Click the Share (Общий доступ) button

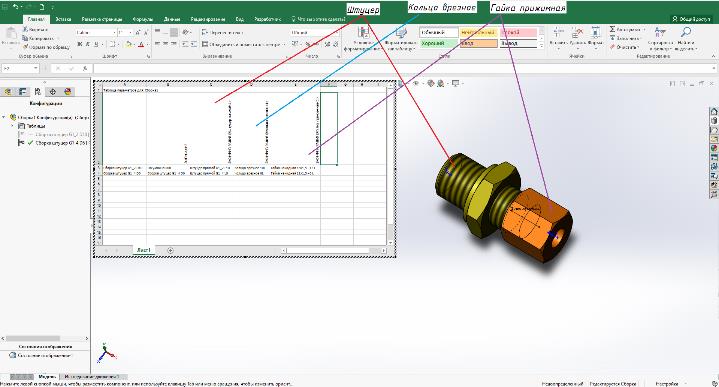click(691, 19)
